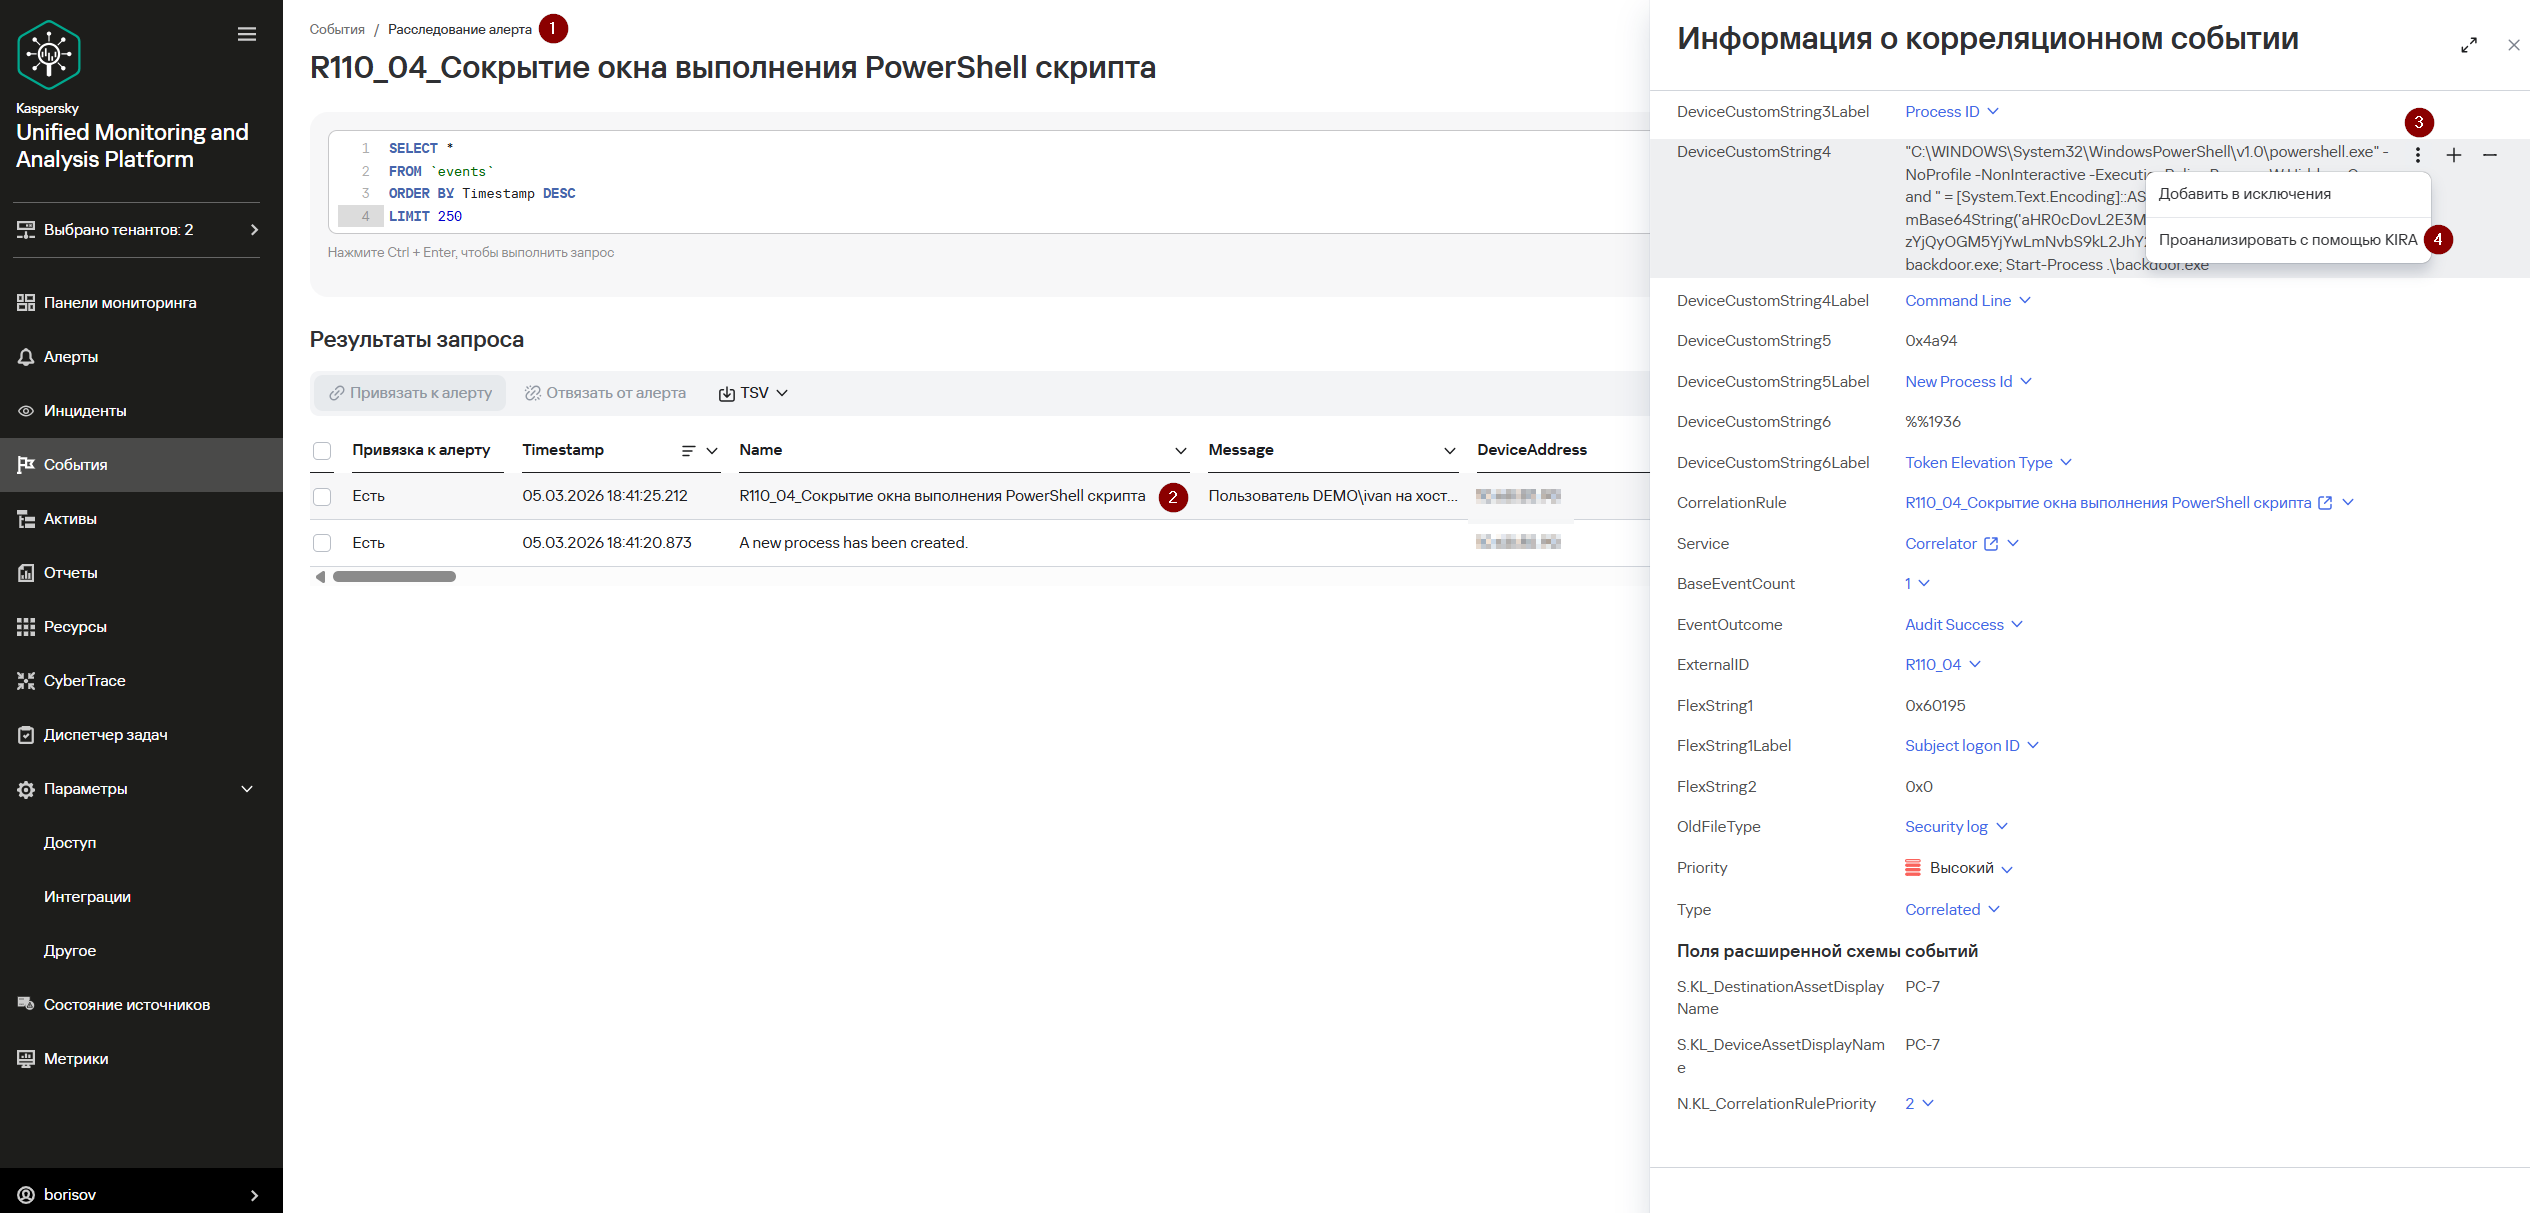Click the scroll-left arrow of results table
The height and width of the screenshot is (1213, 2530).
[320, 577]
